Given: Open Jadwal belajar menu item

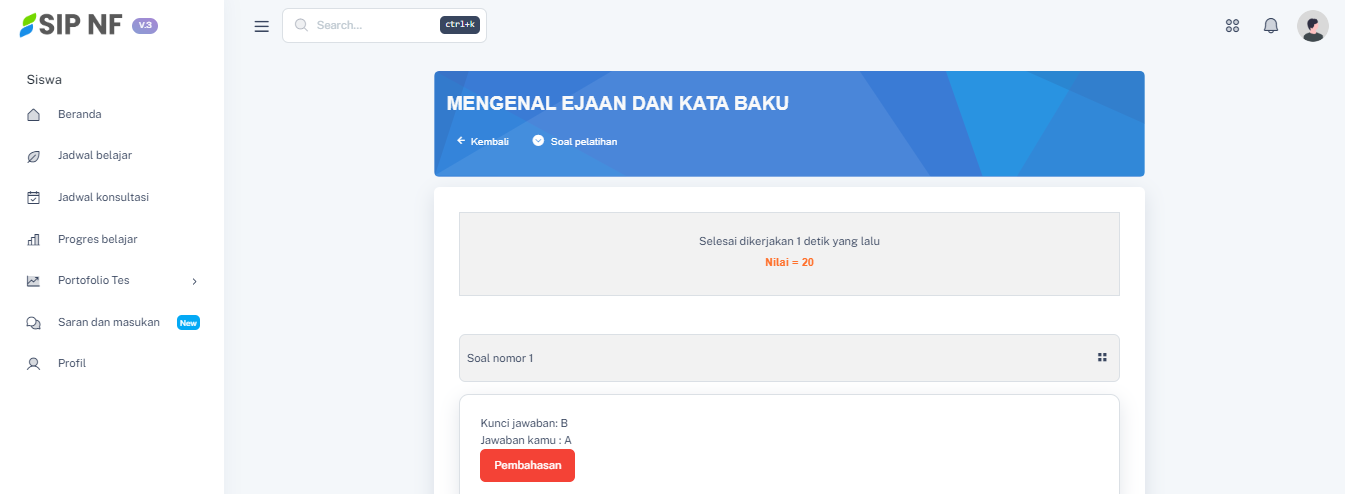Looking at the screenshot, I should click(94, 155).
